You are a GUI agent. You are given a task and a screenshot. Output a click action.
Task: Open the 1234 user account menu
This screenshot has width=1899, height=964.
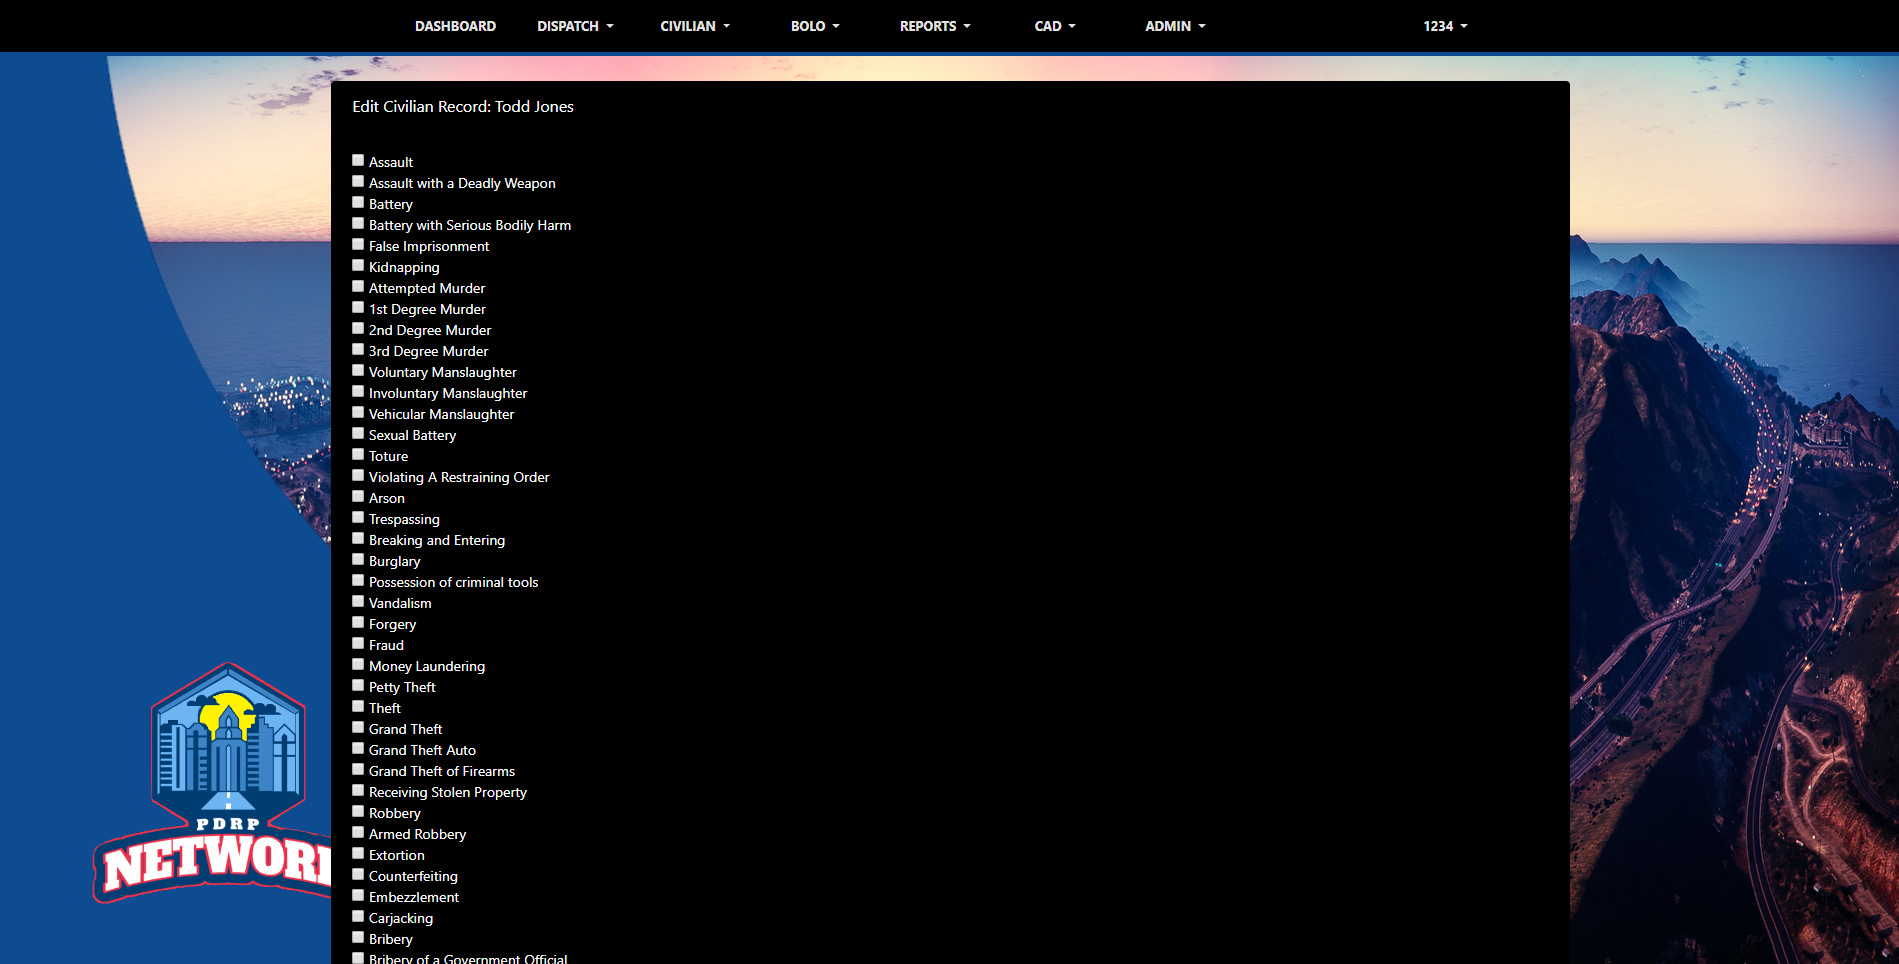coord(1445,26)
